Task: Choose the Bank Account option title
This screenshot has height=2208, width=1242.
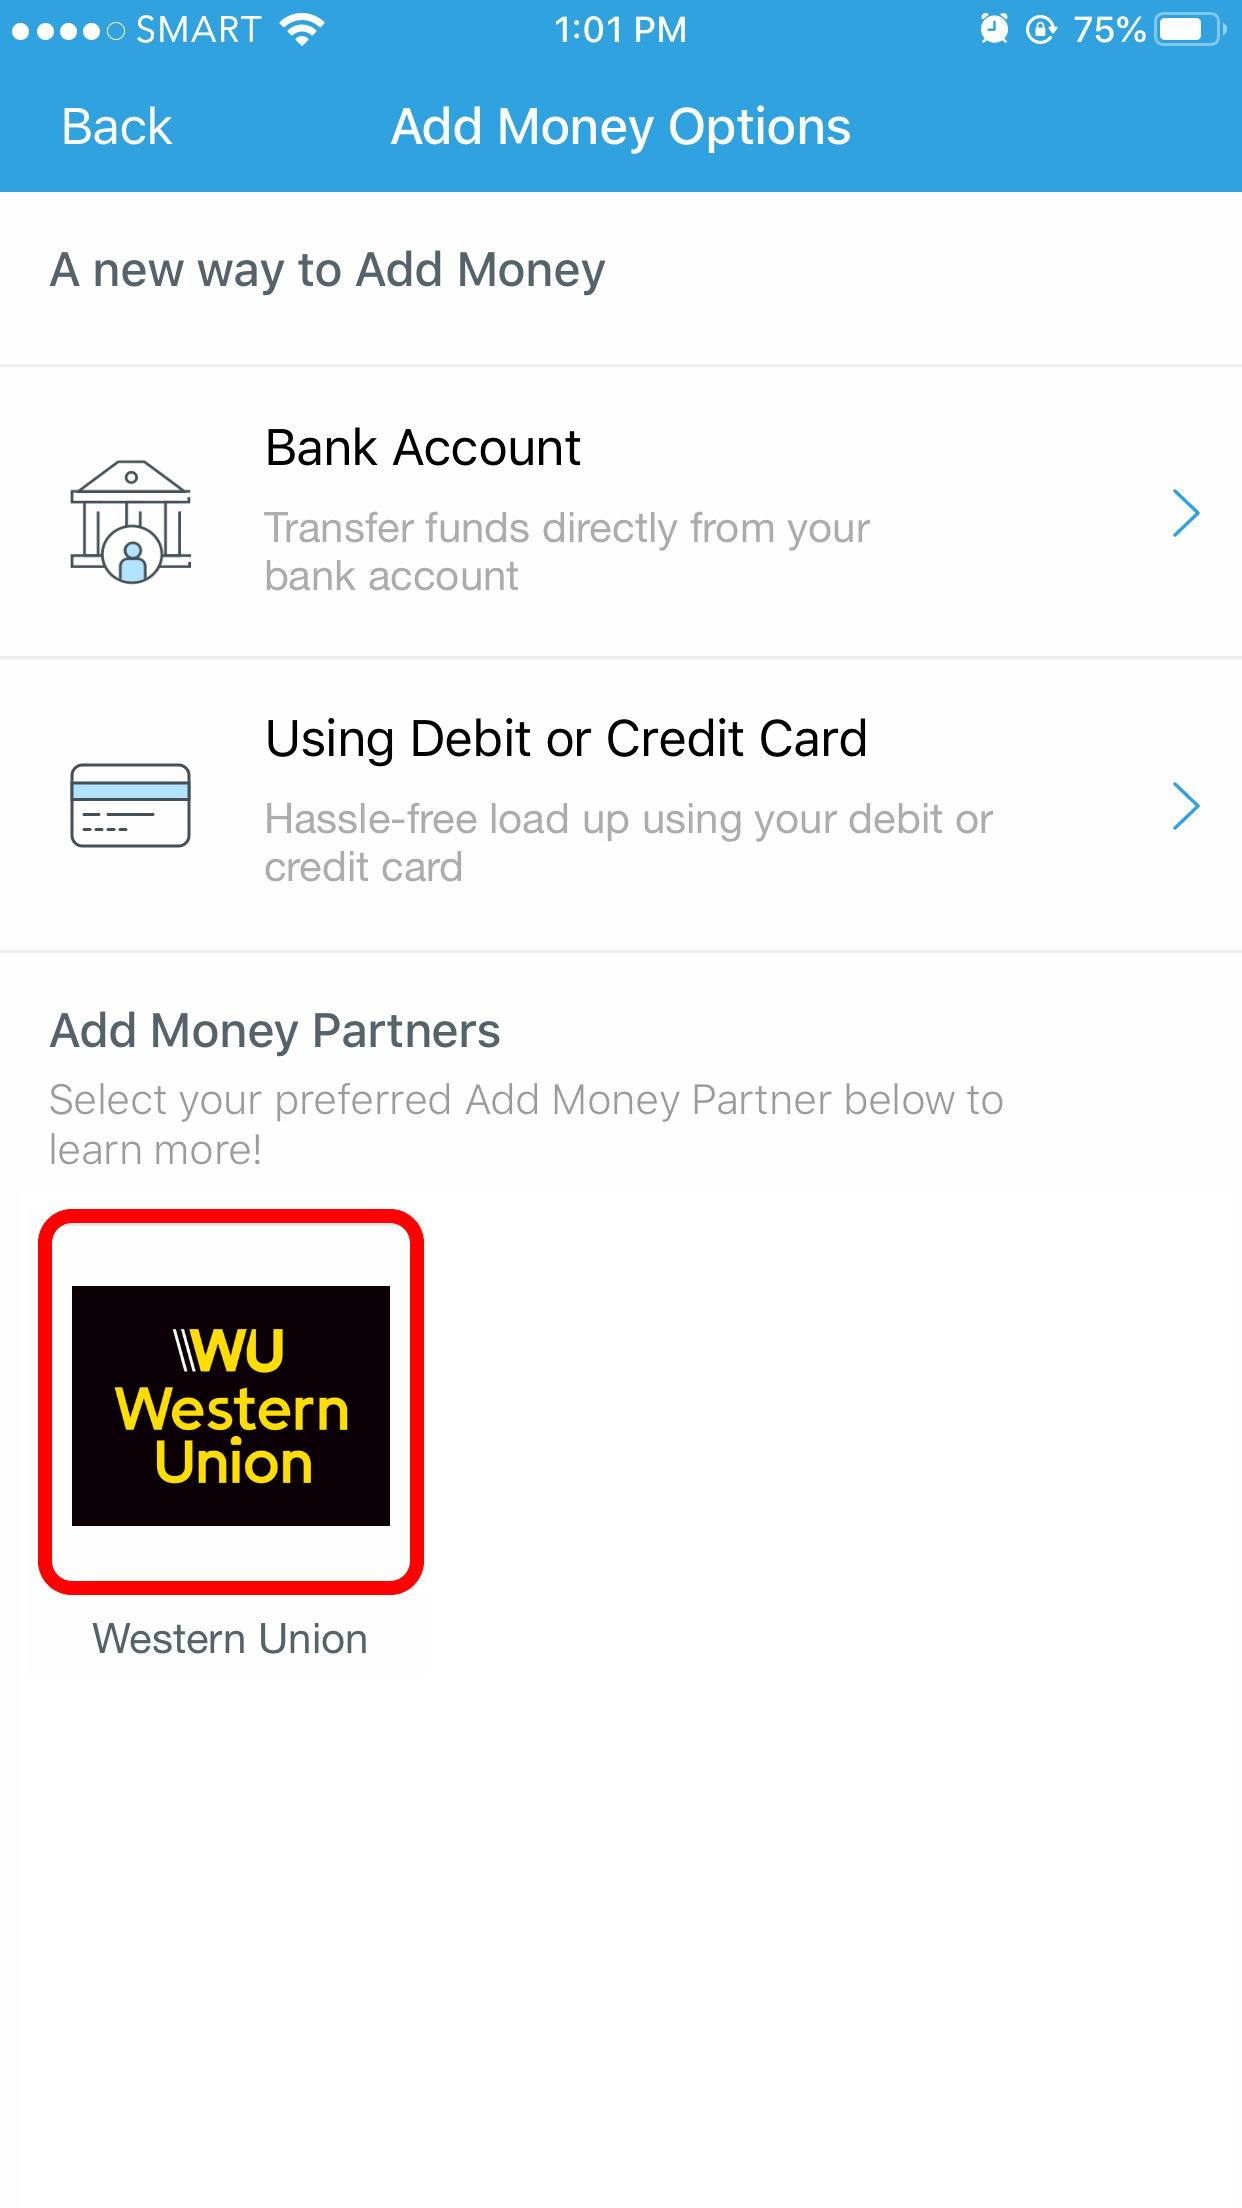Action: [423, 448]
